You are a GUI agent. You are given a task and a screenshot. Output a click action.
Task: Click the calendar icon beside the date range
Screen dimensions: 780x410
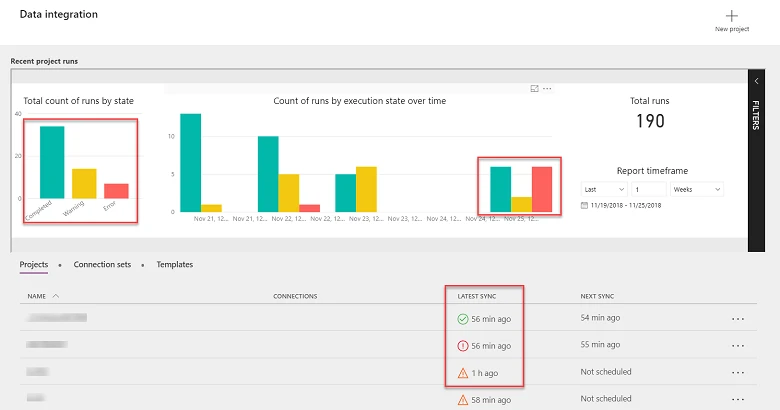click(585, 205)
